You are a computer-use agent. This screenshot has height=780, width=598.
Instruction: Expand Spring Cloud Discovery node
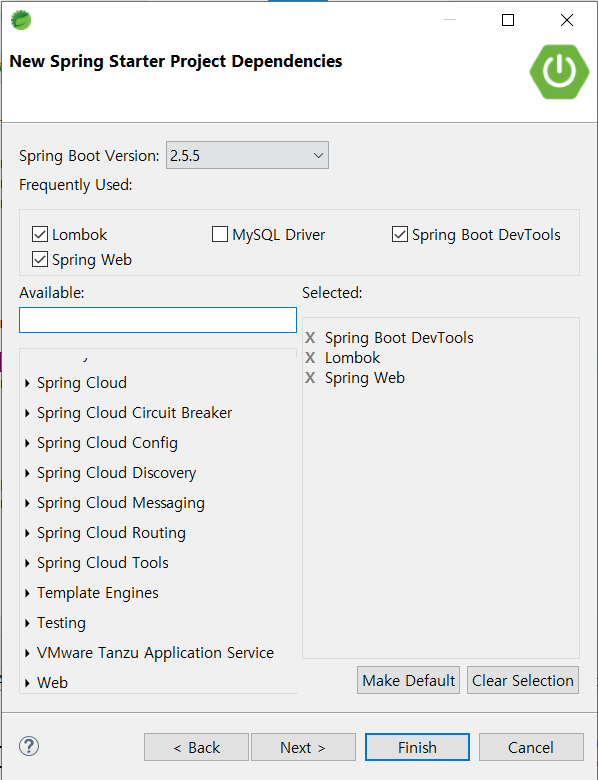pos(27,473)
